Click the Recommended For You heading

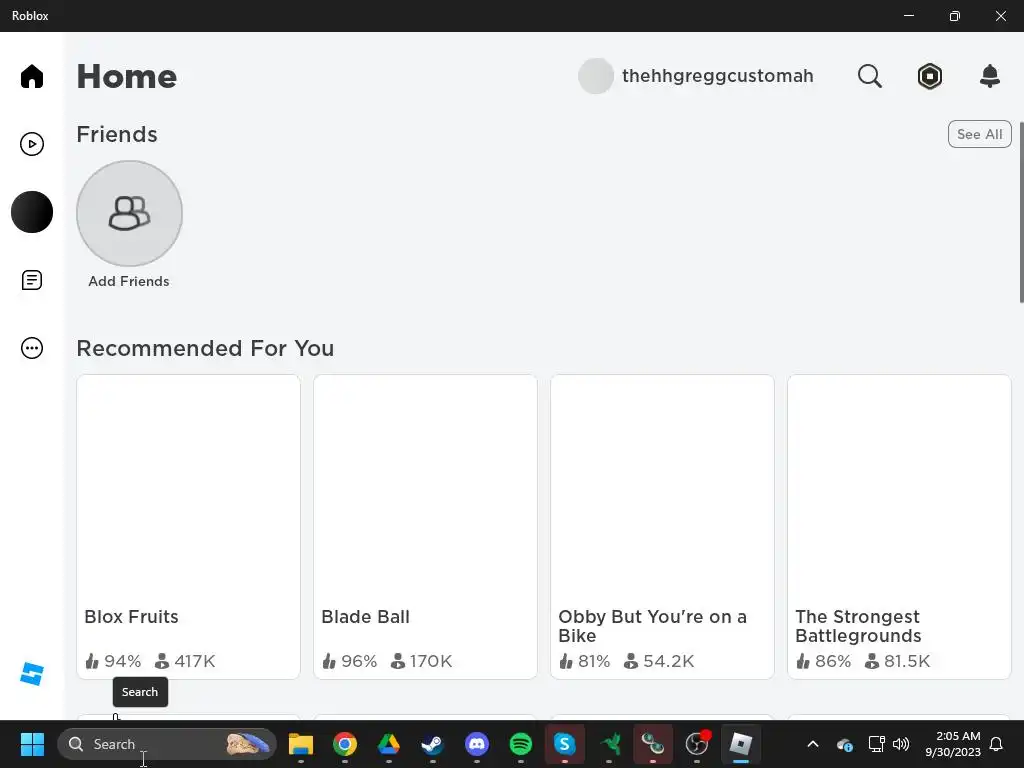[205, 348]
